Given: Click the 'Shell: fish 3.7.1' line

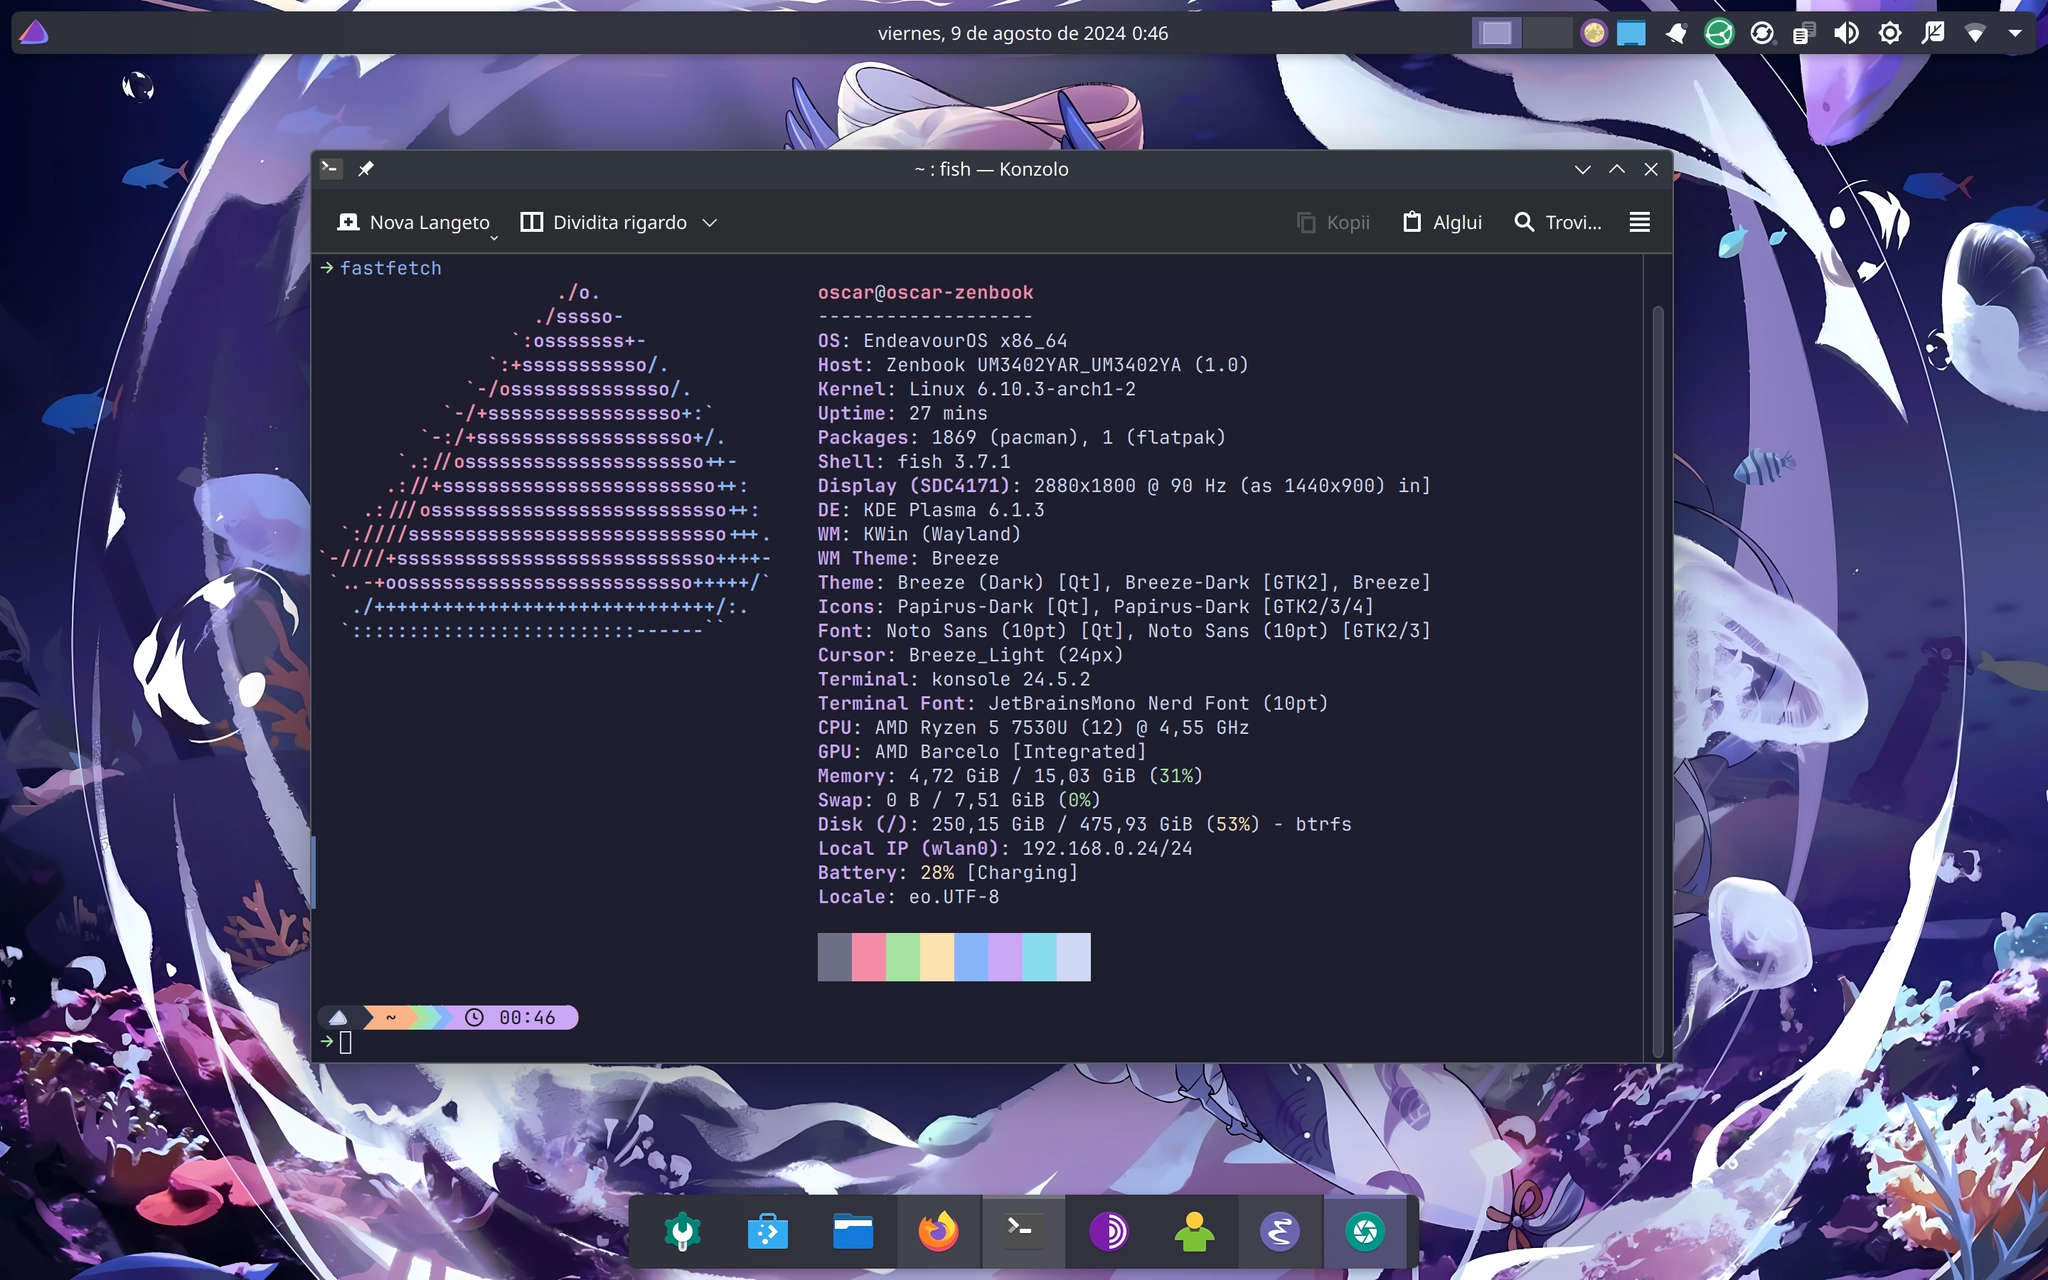Looking at the screenshot, I should (x=914, y=461).
